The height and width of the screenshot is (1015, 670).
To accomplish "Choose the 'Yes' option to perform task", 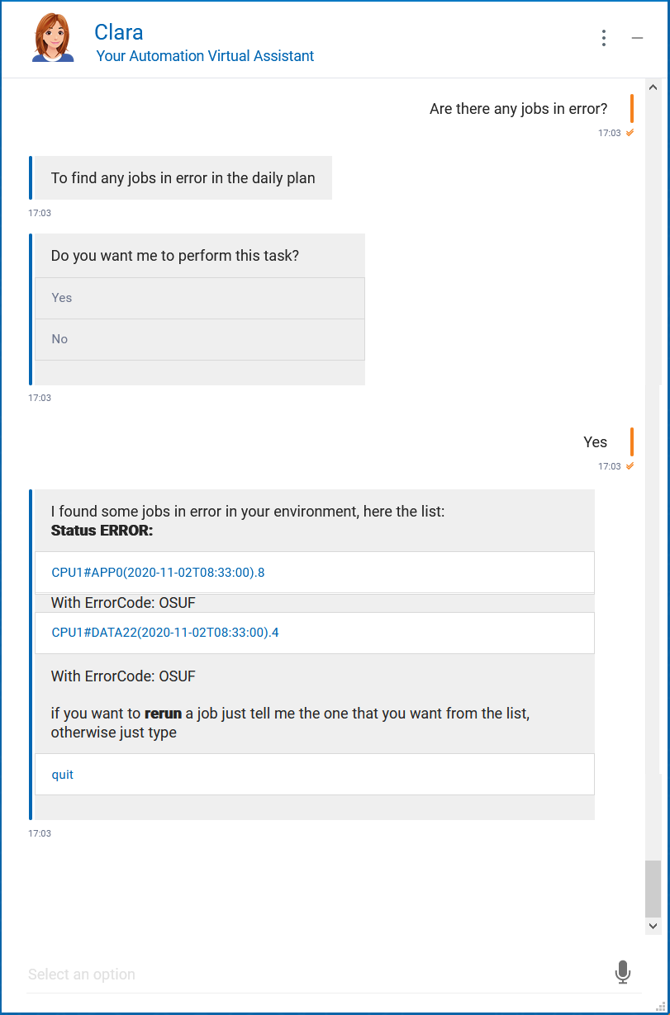I will (x=200, y=298).
